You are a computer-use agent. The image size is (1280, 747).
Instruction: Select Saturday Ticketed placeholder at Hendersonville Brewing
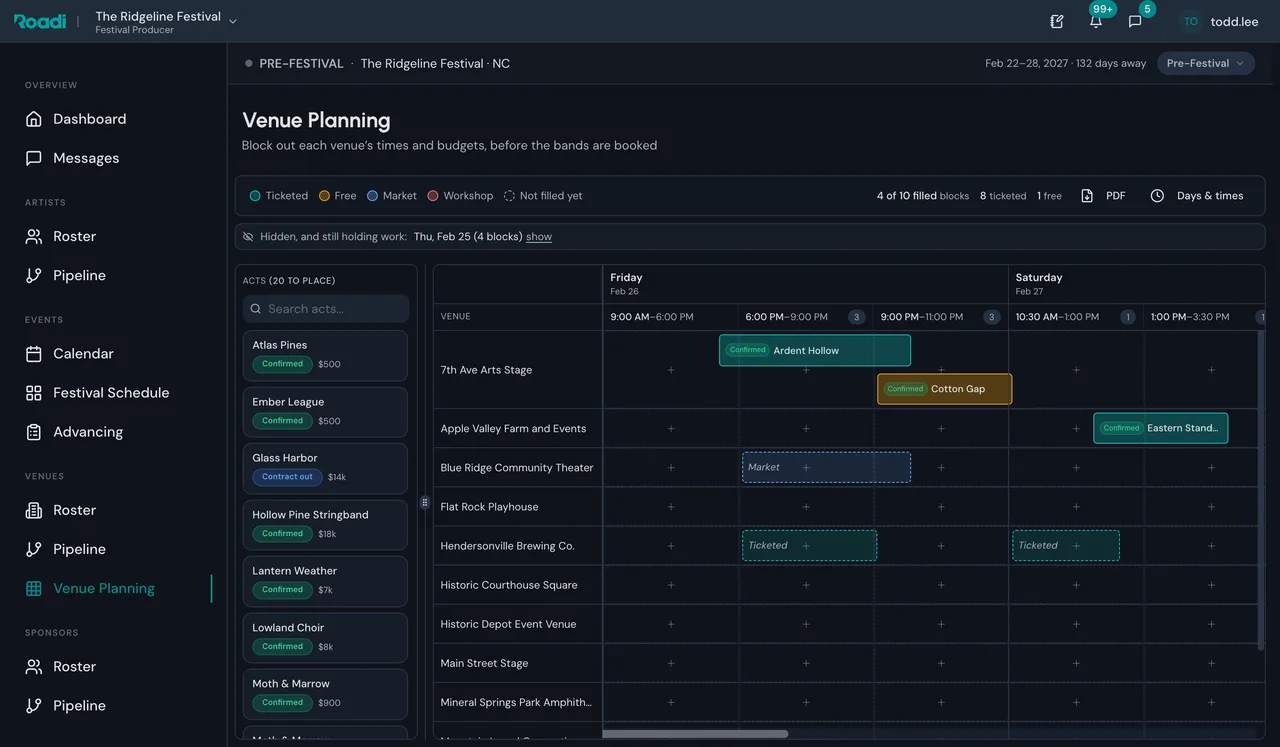1066,545
